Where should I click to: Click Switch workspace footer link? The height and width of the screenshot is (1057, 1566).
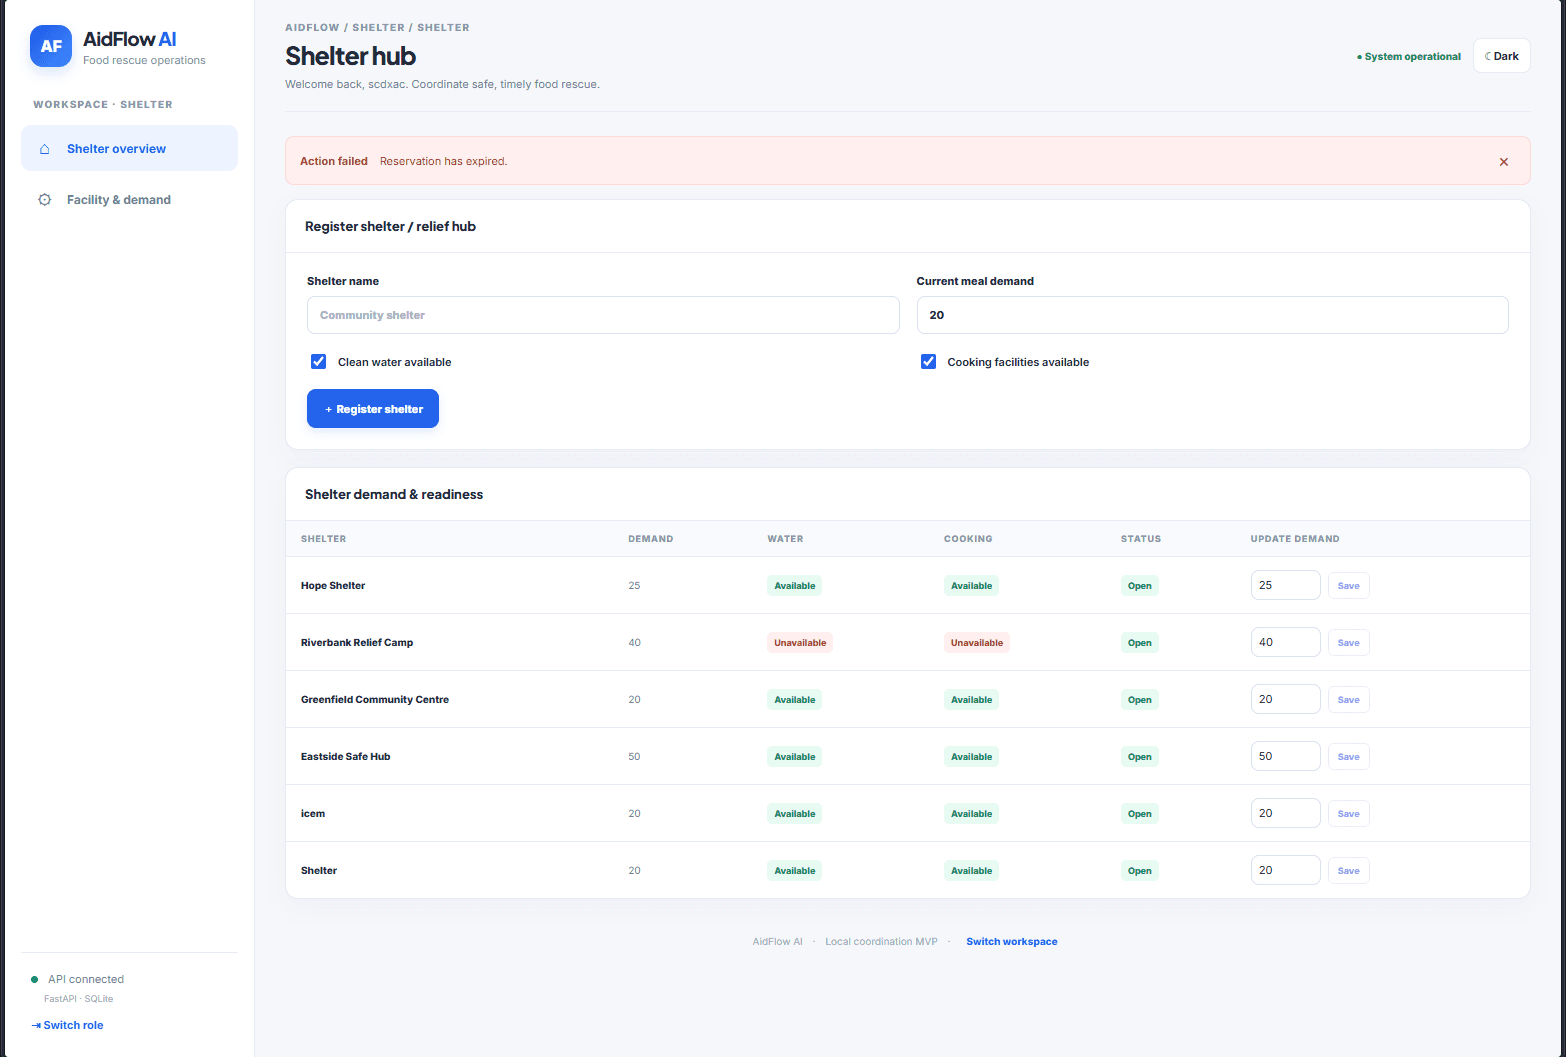pyautogui.click(x=1011, y=942)
